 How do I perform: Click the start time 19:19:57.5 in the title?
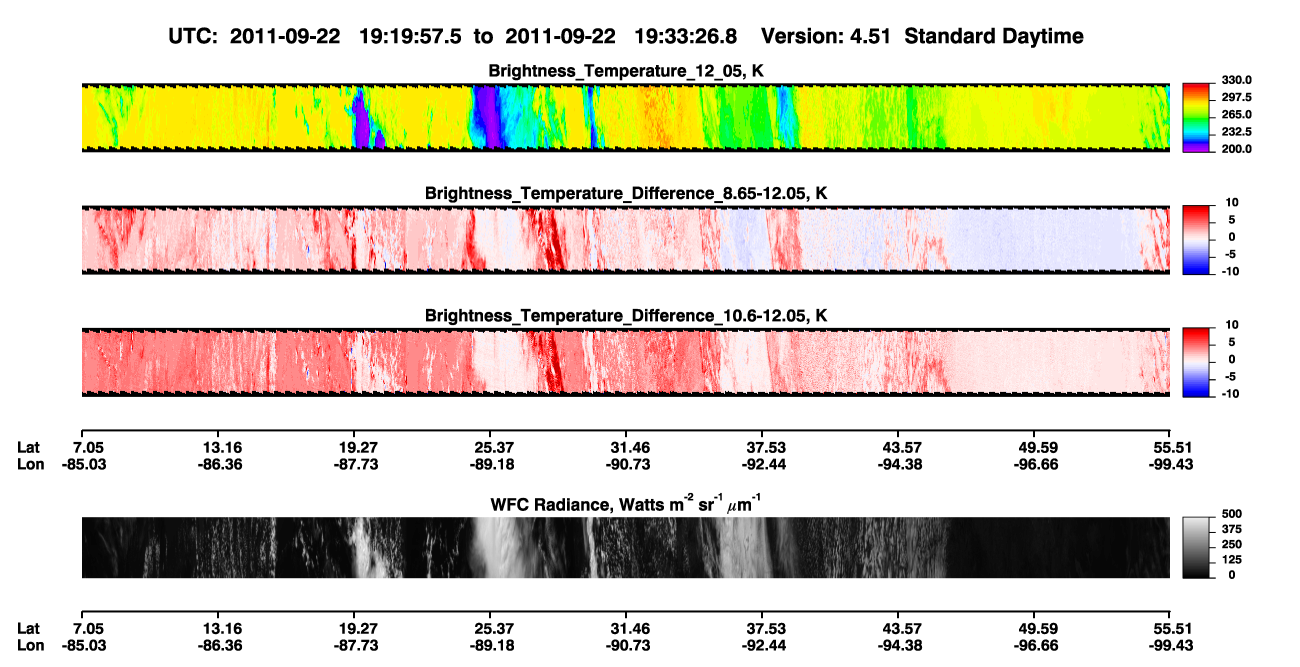point(409,36)
